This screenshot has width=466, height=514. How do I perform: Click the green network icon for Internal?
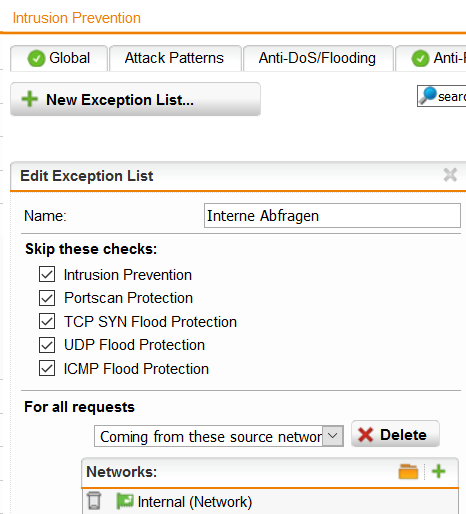point(125,501)
